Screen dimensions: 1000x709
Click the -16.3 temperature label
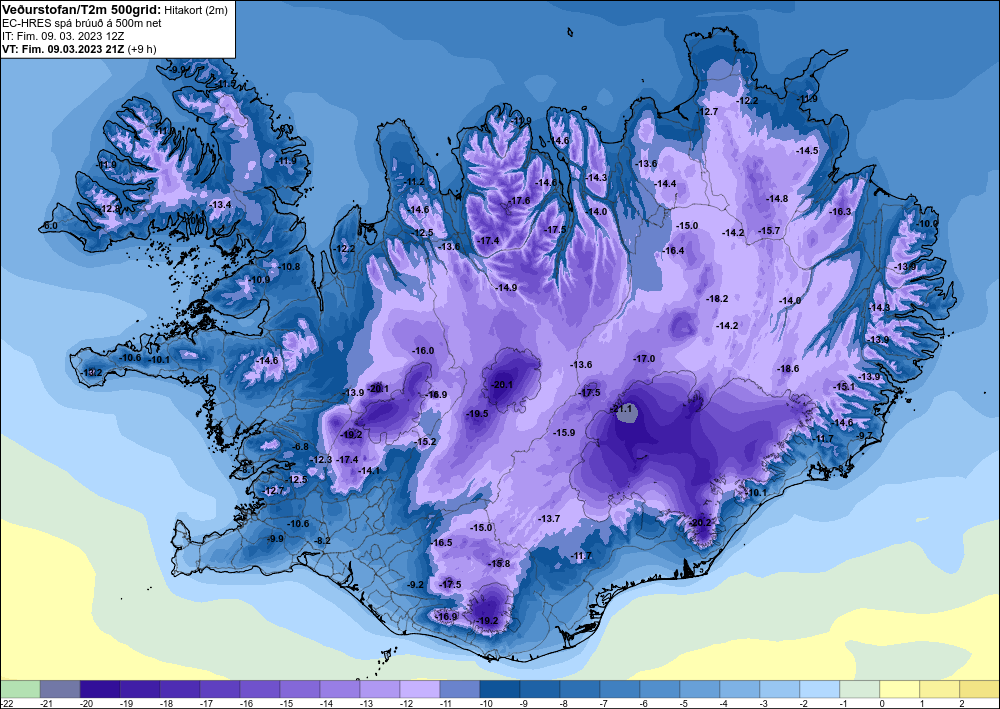(841, 212)
